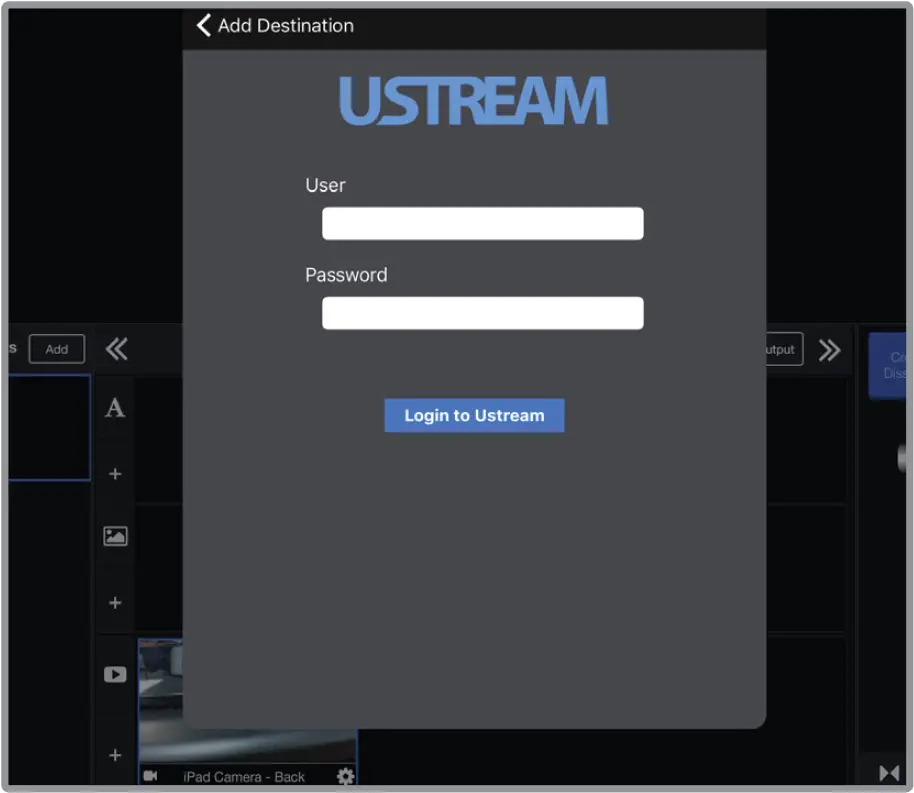Go back from the Add Destination screen
The width and height of the screenshot is (914, 793).
(x=202, y=25)
